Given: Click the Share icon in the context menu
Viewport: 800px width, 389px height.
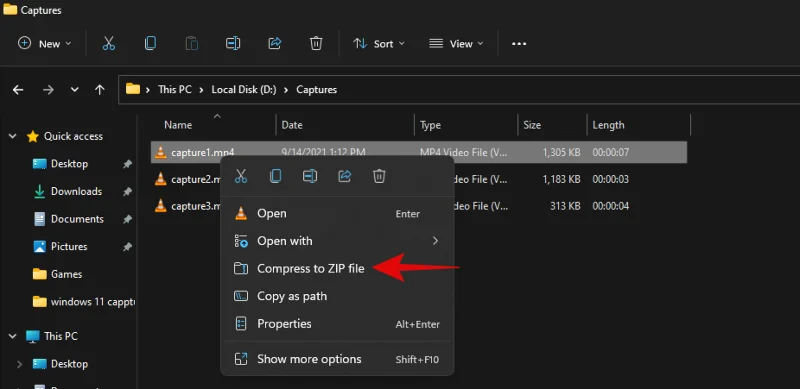Looking at the screenshot, I should click(344, 177).
